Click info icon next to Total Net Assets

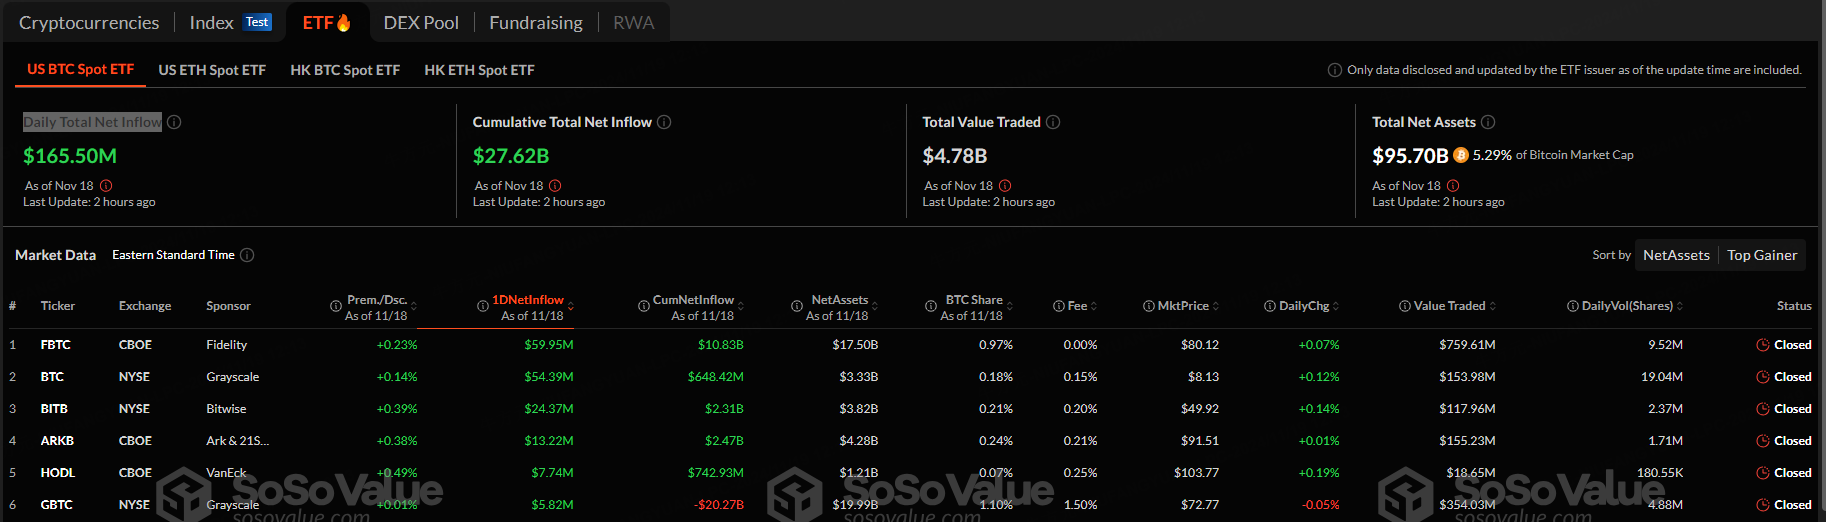(1488, 122)
